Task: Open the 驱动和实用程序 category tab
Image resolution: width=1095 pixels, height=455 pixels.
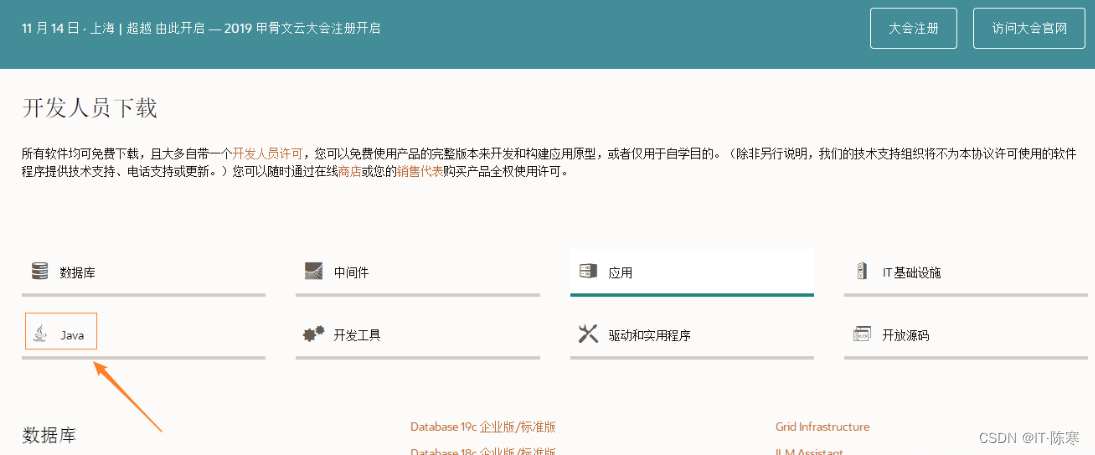Action: pos(692,335)
